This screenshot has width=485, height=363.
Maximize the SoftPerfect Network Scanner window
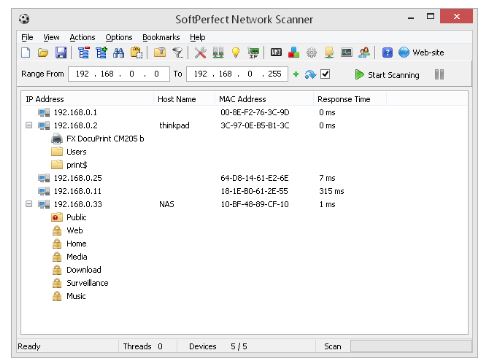(431, 16)
